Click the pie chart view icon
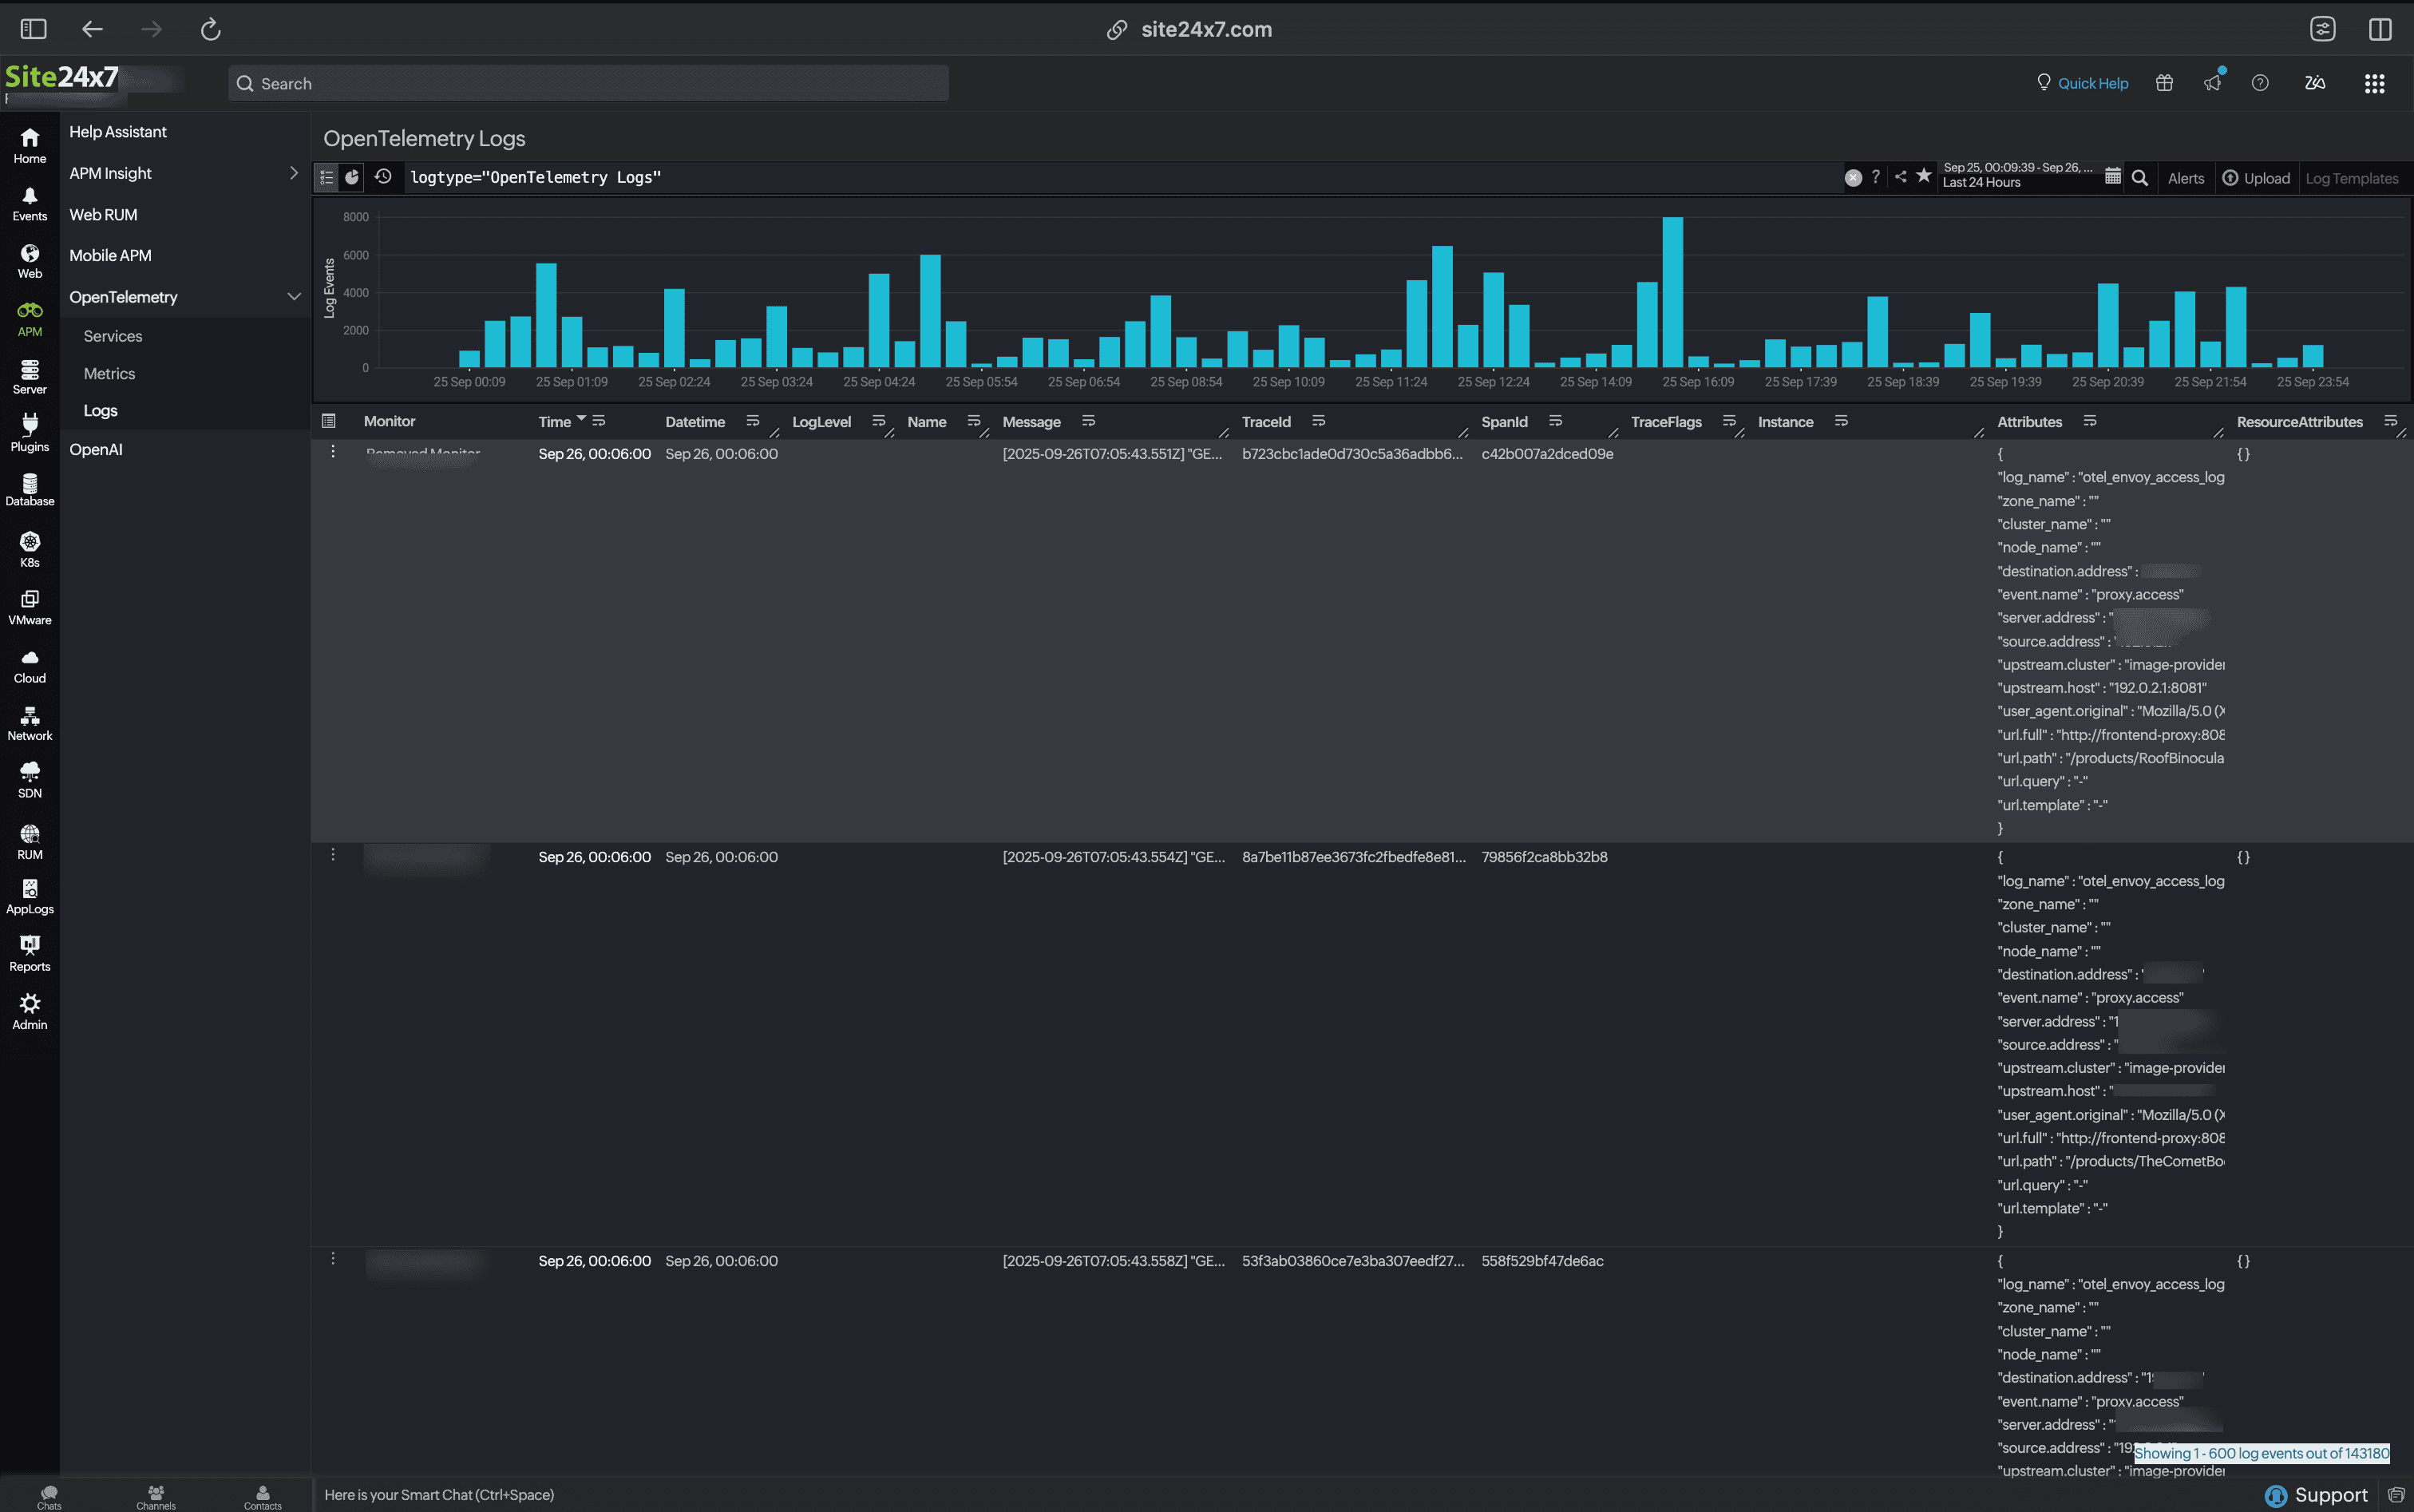The height and width of the screenshot is (1512, 2414). [x=352, y=177]
